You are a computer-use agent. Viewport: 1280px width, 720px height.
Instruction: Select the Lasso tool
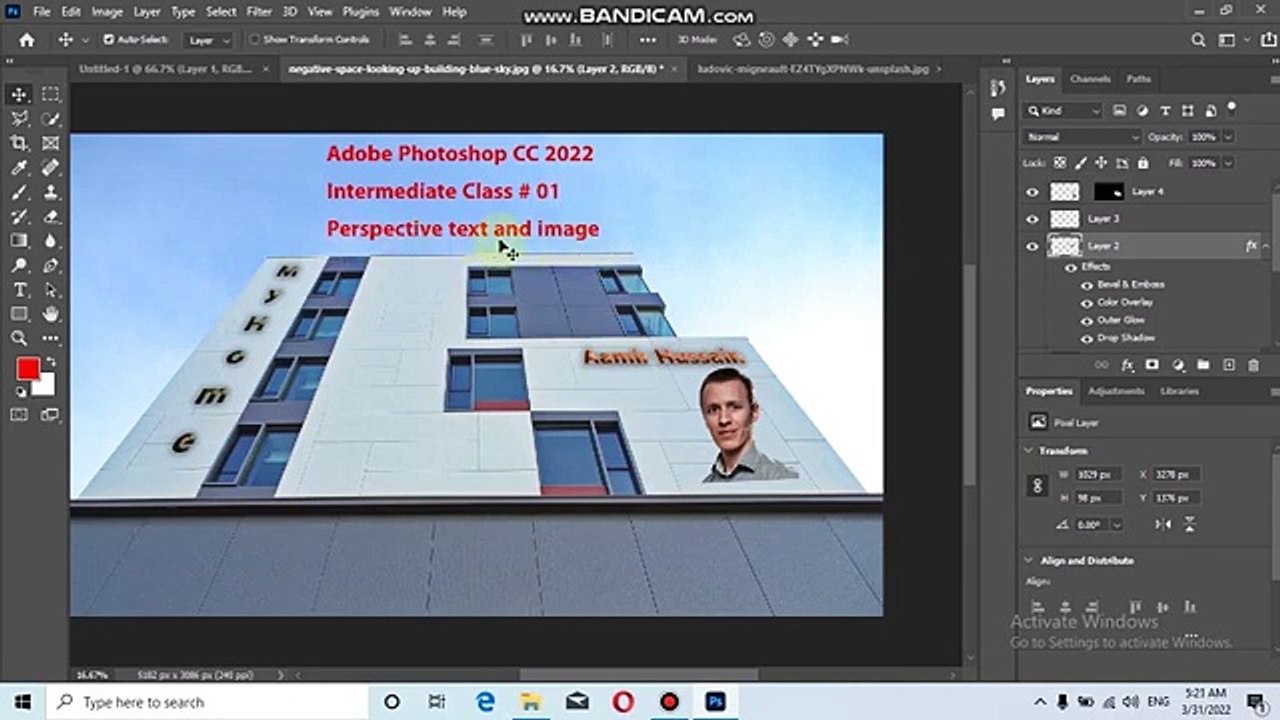[x=19, y=119]
